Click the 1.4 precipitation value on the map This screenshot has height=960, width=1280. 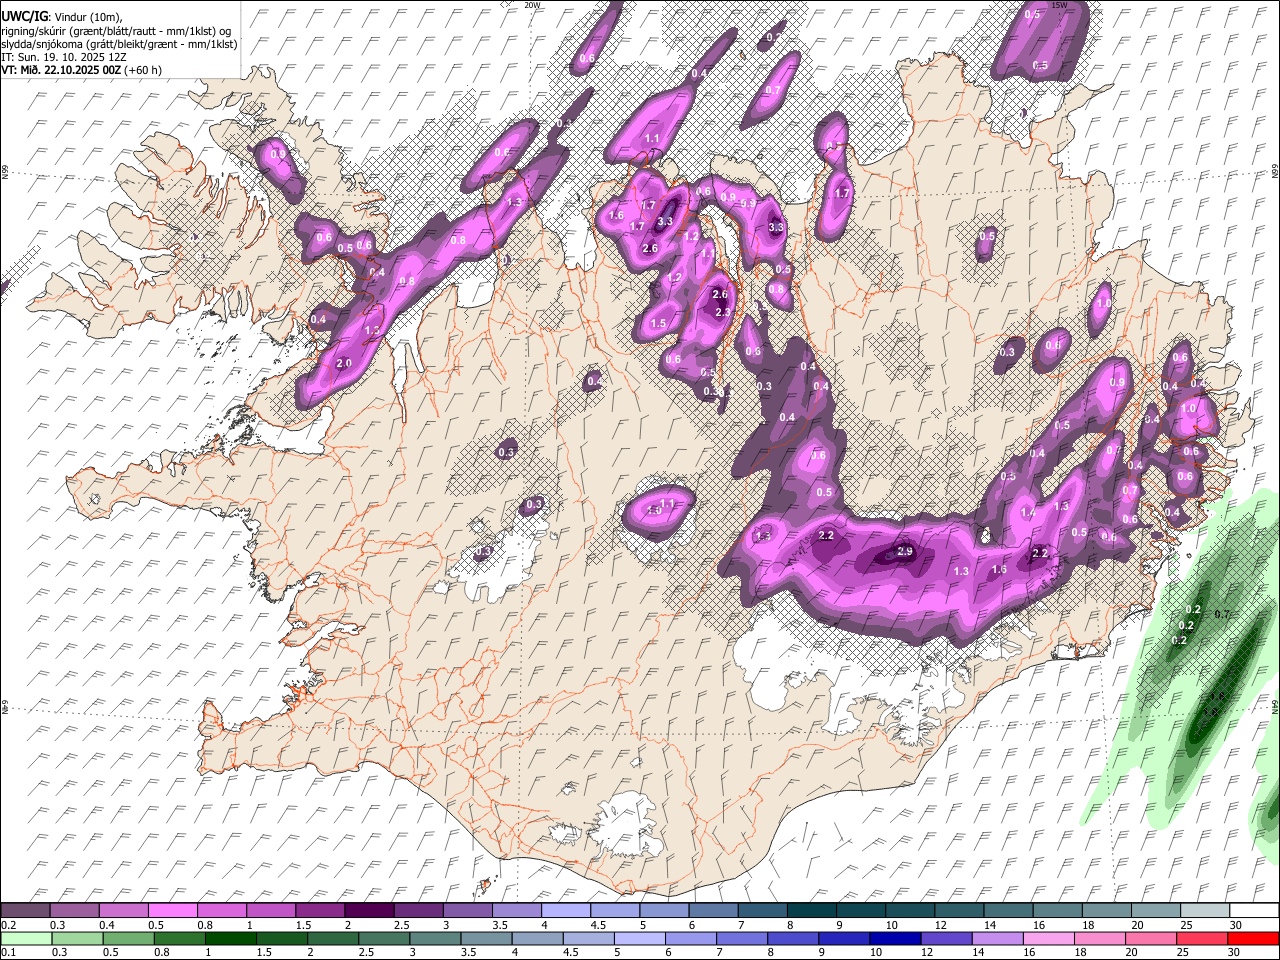click(1028, 512)
